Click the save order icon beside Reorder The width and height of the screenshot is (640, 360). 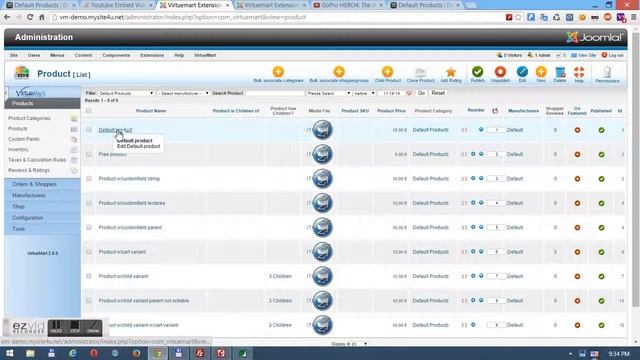point(495,111)
